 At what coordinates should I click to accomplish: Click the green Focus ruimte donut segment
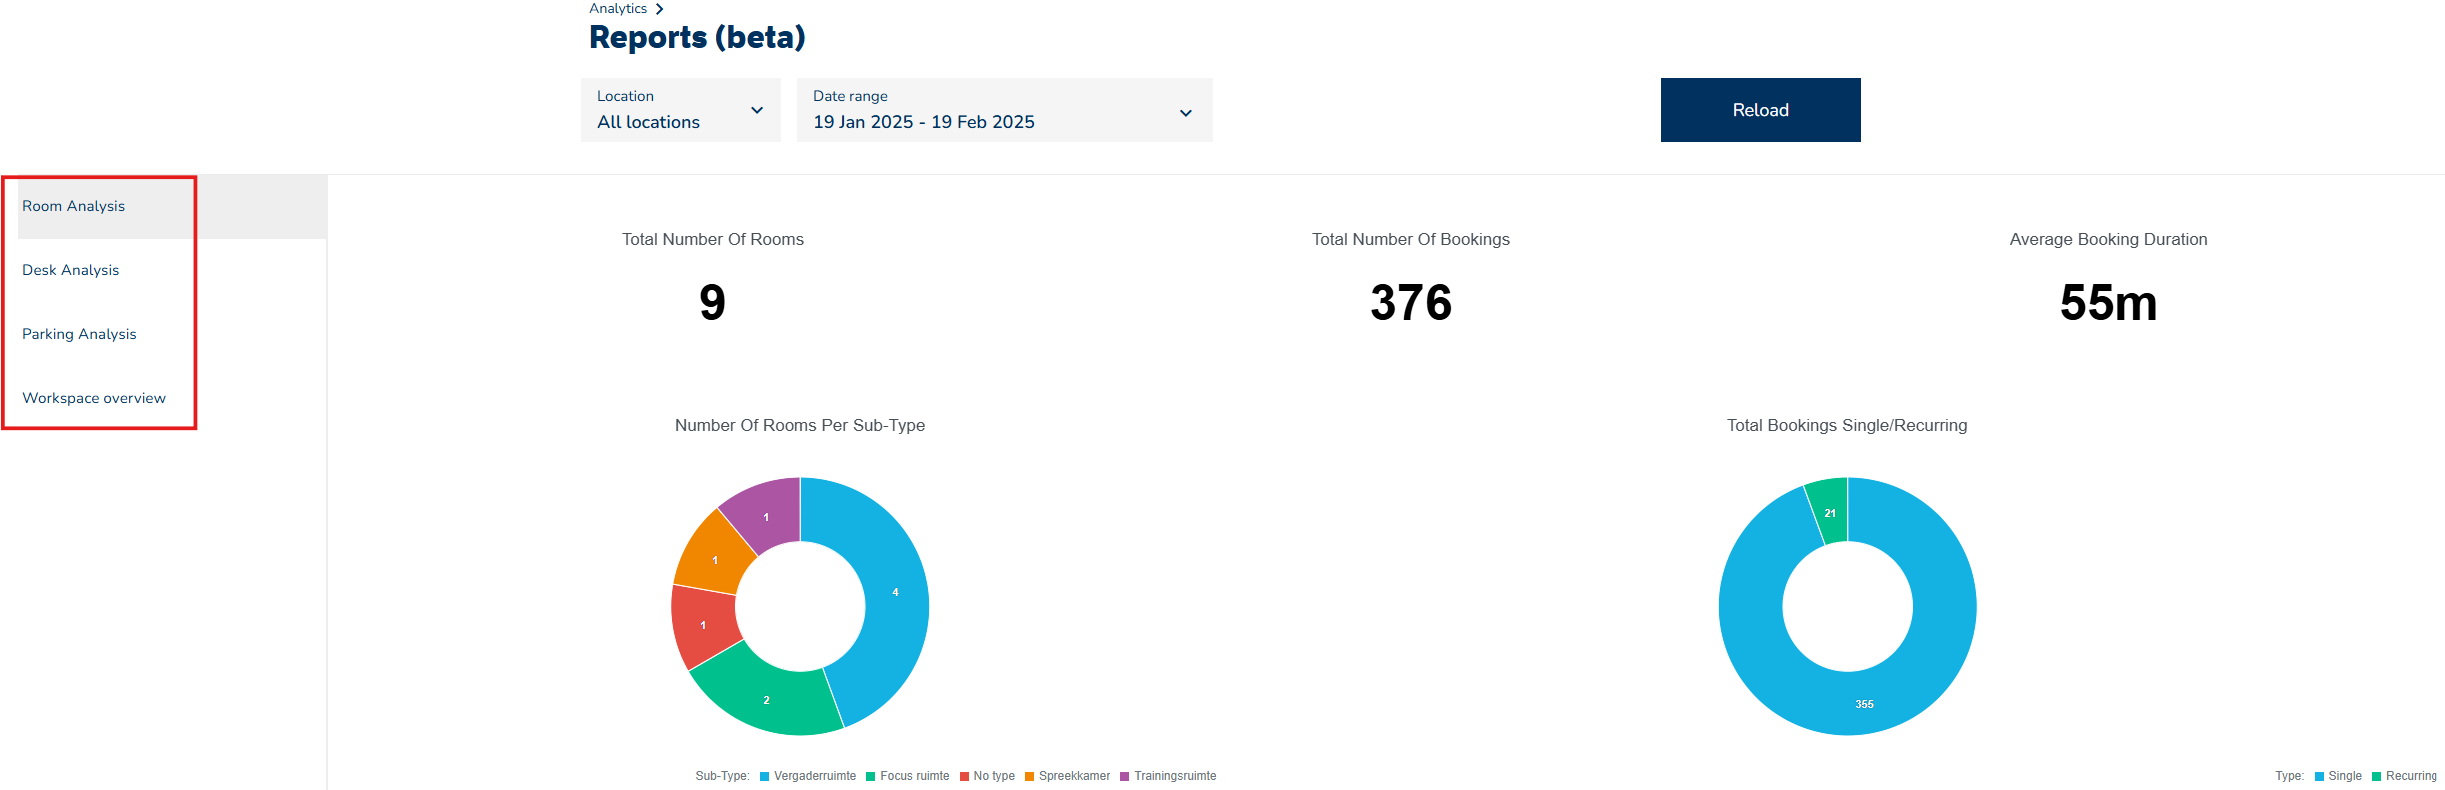(767, 699)
